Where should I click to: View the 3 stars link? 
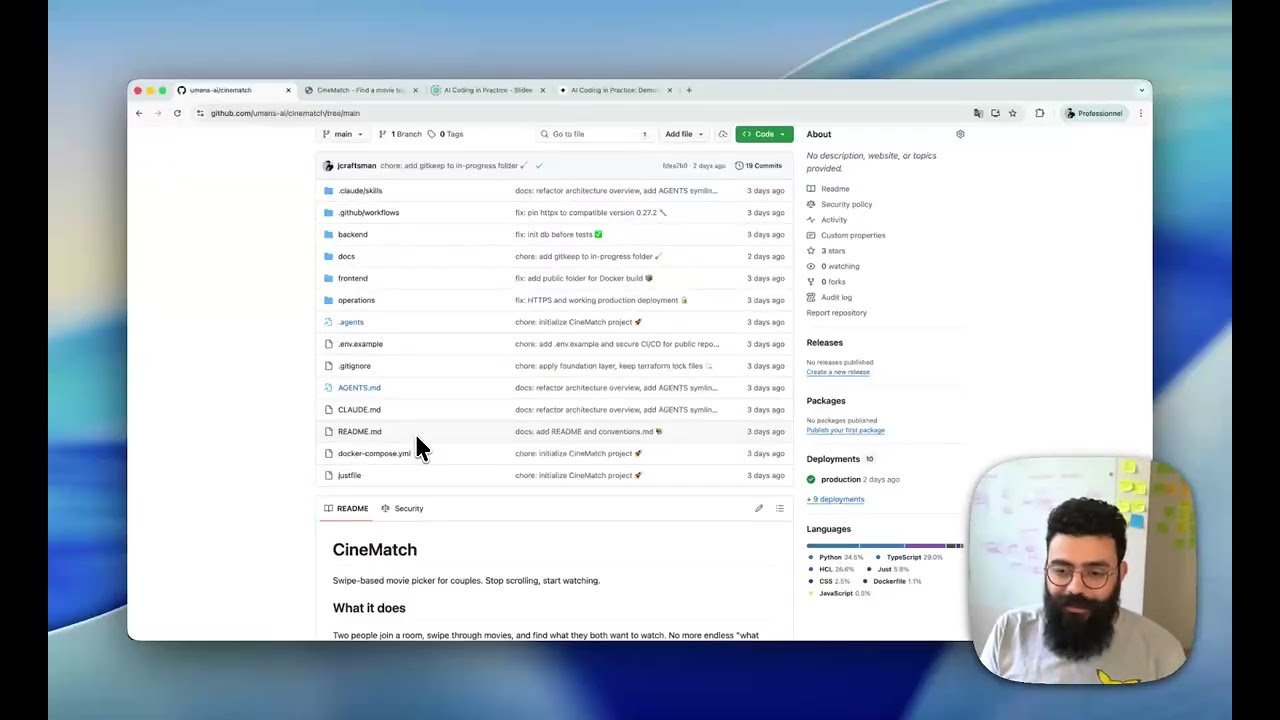pyautogui.click(x=833, y=251)
